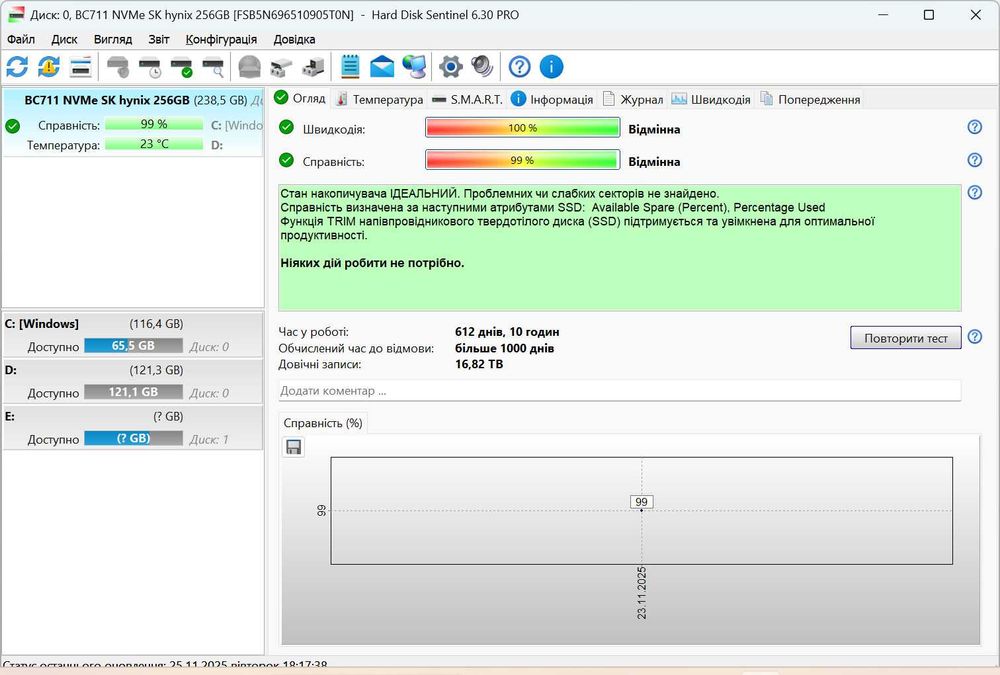Viewport: 1000px width, 675px height.
Task: Click help icon beside Швидкодія bar
Action: tap(974, 127)
